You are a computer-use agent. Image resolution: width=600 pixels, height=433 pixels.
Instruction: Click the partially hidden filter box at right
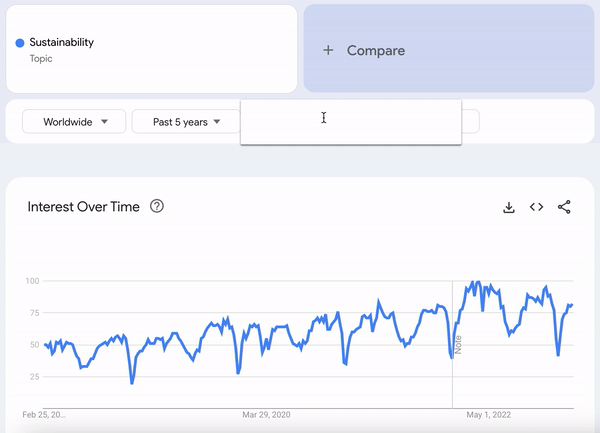click(471, 122)
